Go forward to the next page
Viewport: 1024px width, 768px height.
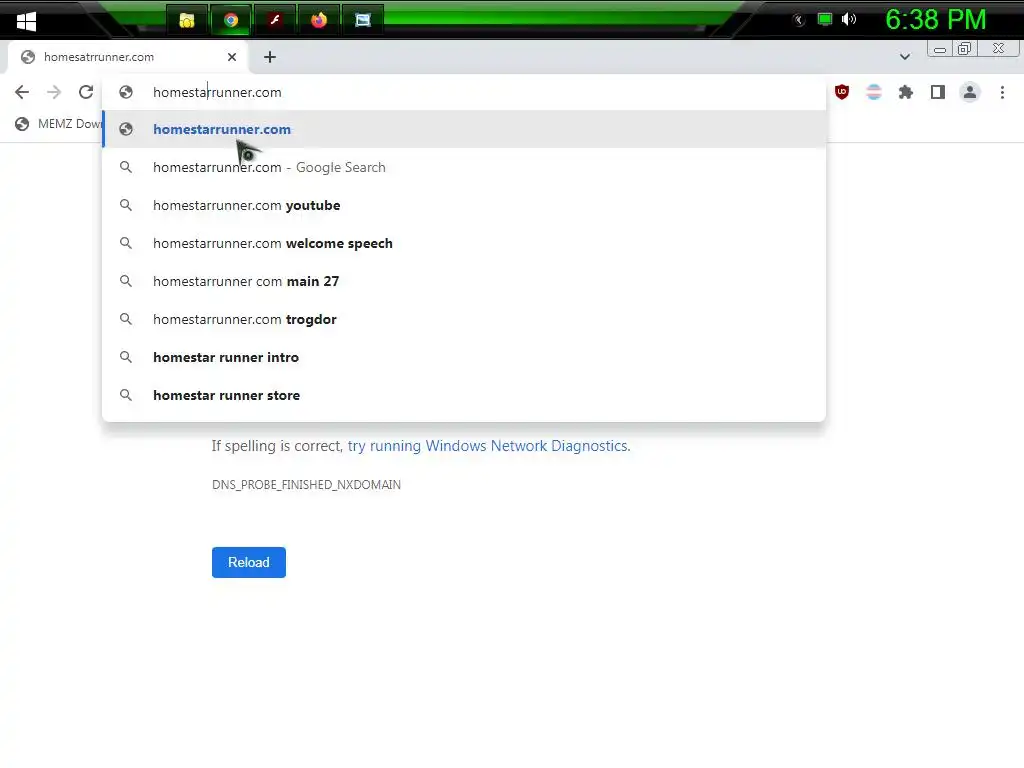54,92
